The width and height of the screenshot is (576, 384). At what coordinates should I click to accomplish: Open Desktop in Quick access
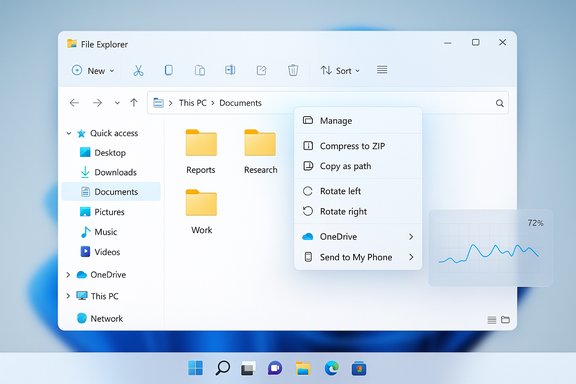point(103,152)
